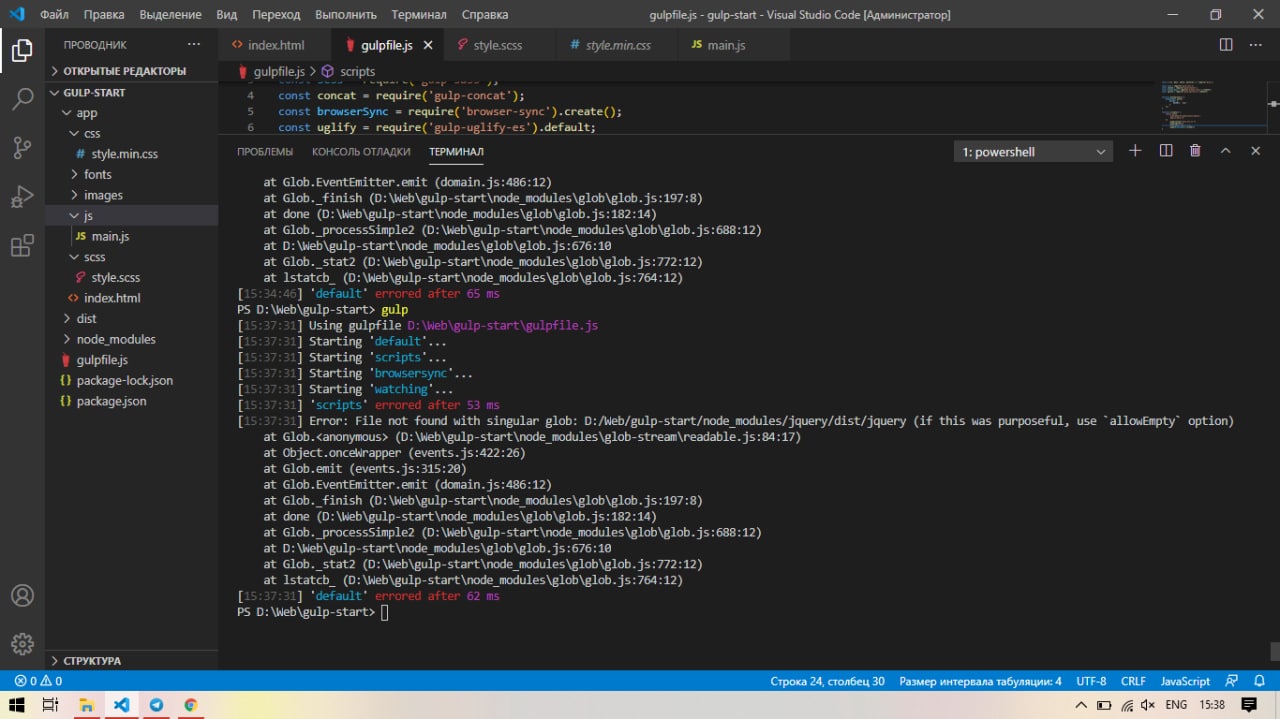Open main.js in the file tree

point(131,236)
